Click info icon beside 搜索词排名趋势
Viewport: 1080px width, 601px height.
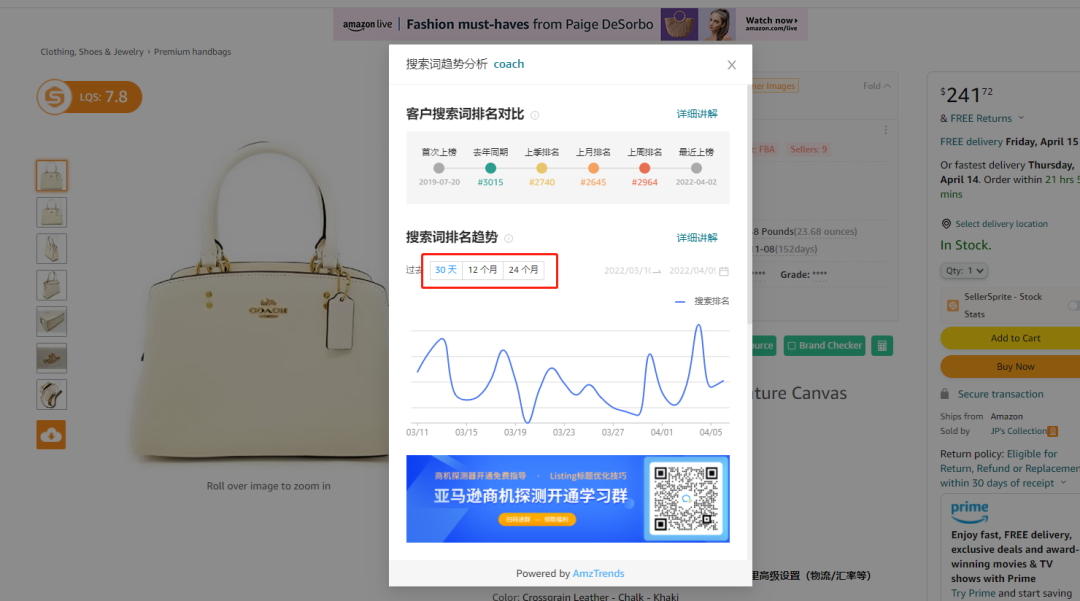(x=508, y=238)
